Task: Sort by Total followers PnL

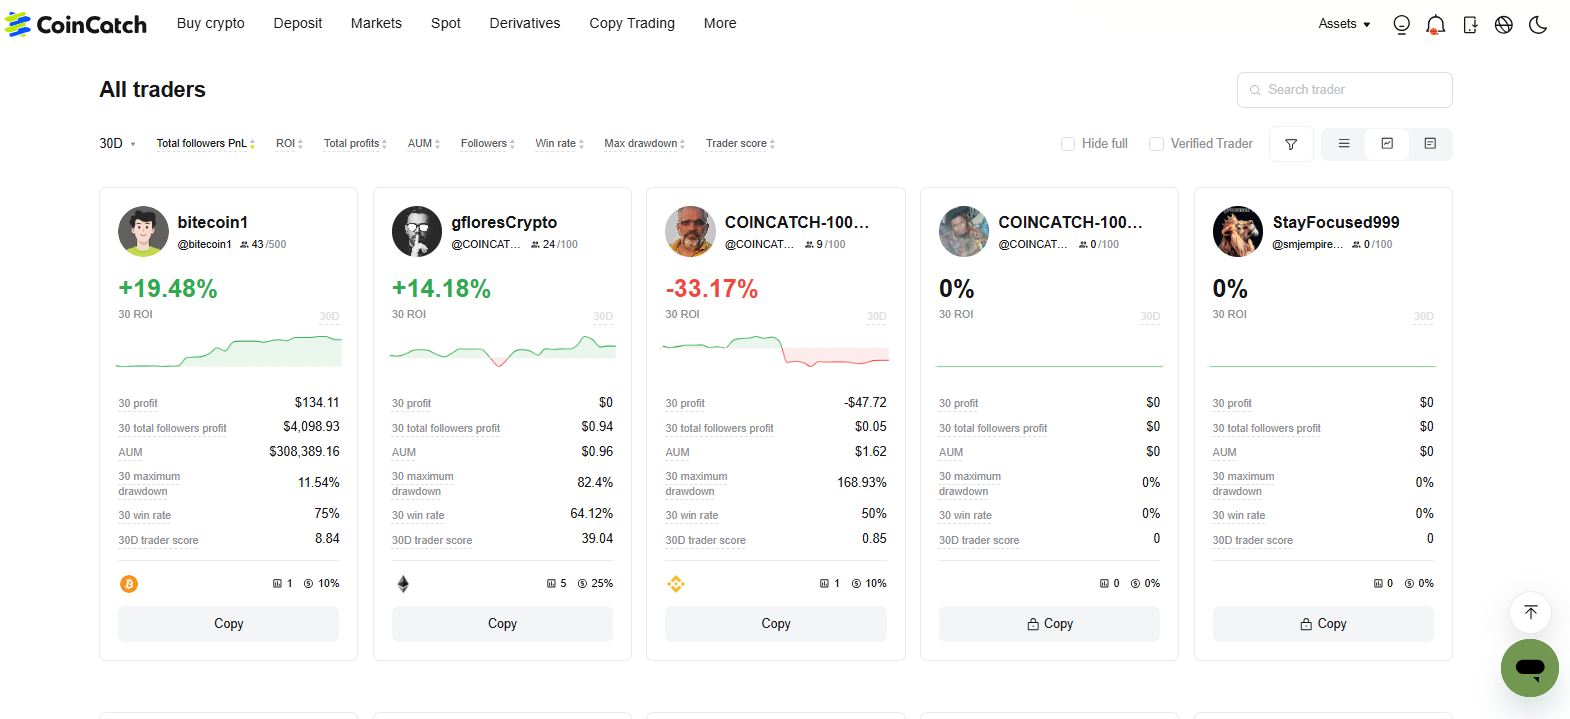Action: pos(205,144)
